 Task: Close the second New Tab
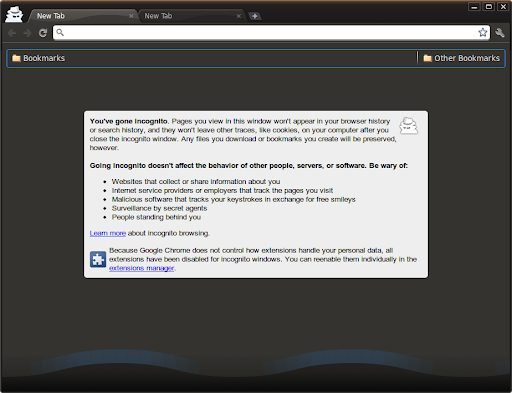[x=239, y=16]
